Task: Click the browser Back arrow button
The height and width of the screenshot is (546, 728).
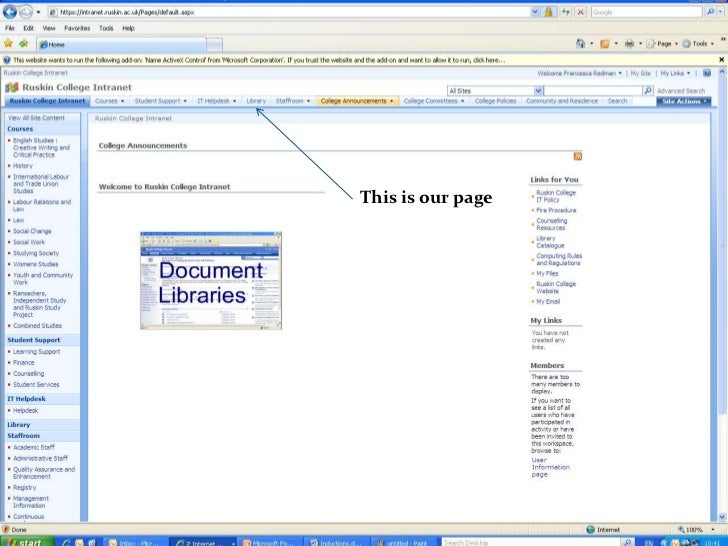Action: click(x=10, y=12)
